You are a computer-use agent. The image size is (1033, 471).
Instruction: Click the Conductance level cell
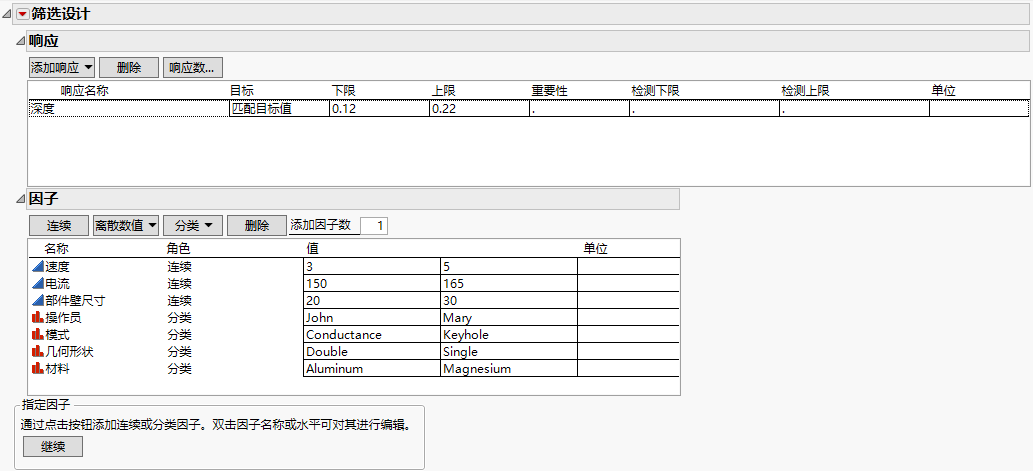coord(372,335)
